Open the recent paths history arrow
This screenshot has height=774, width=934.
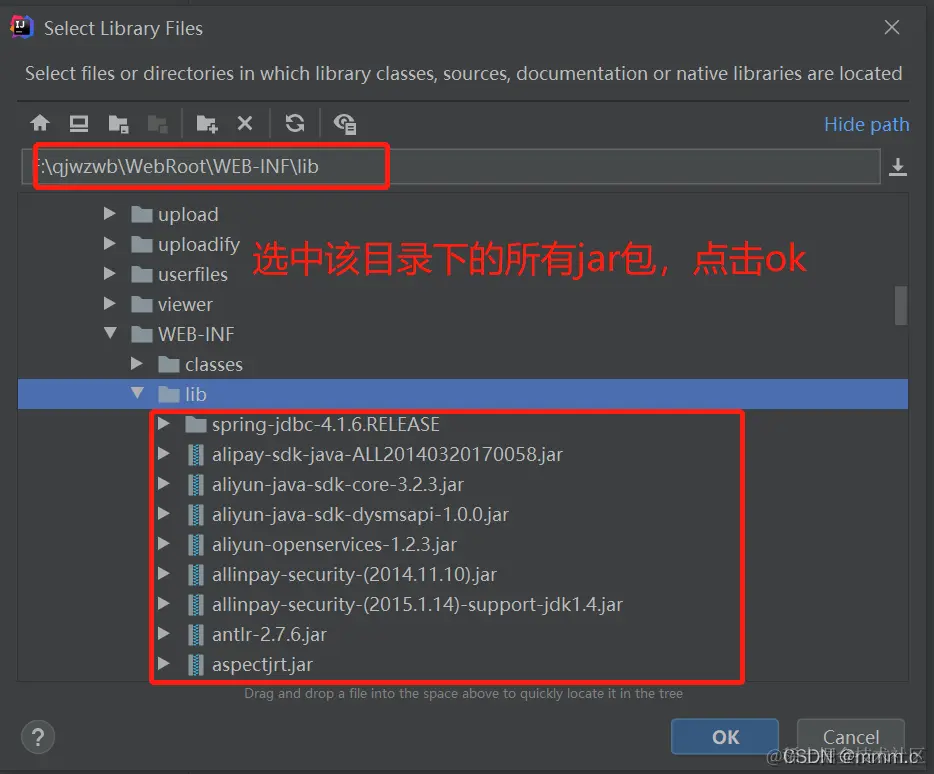coord(898,167)
